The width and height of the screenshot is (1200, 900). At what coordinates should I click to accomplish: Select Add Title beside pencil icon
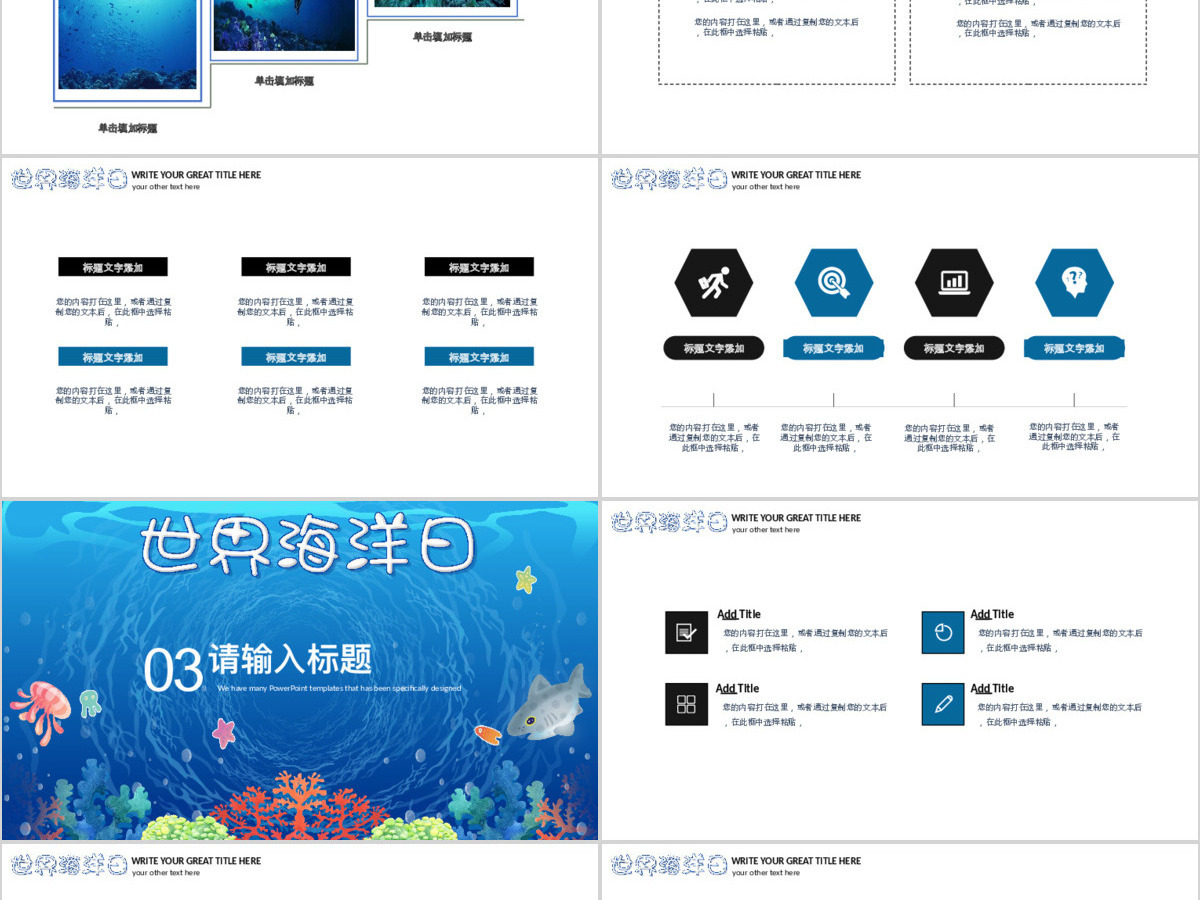click(x=992, y=688)
